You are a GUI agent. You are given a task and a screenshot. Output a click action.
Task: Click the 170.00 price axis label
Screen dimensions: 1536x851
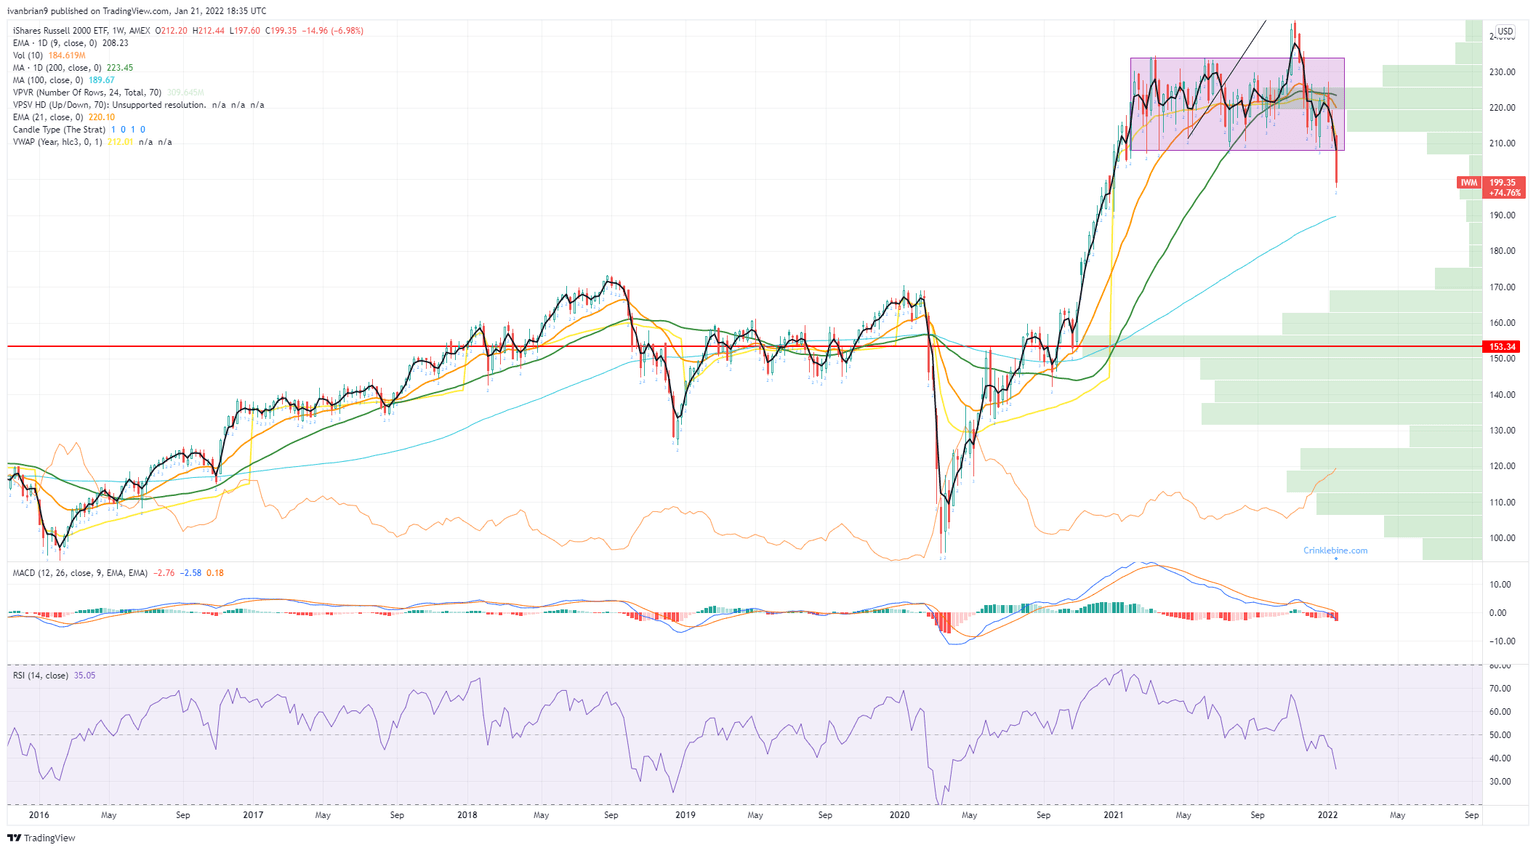pos(1502,287)
